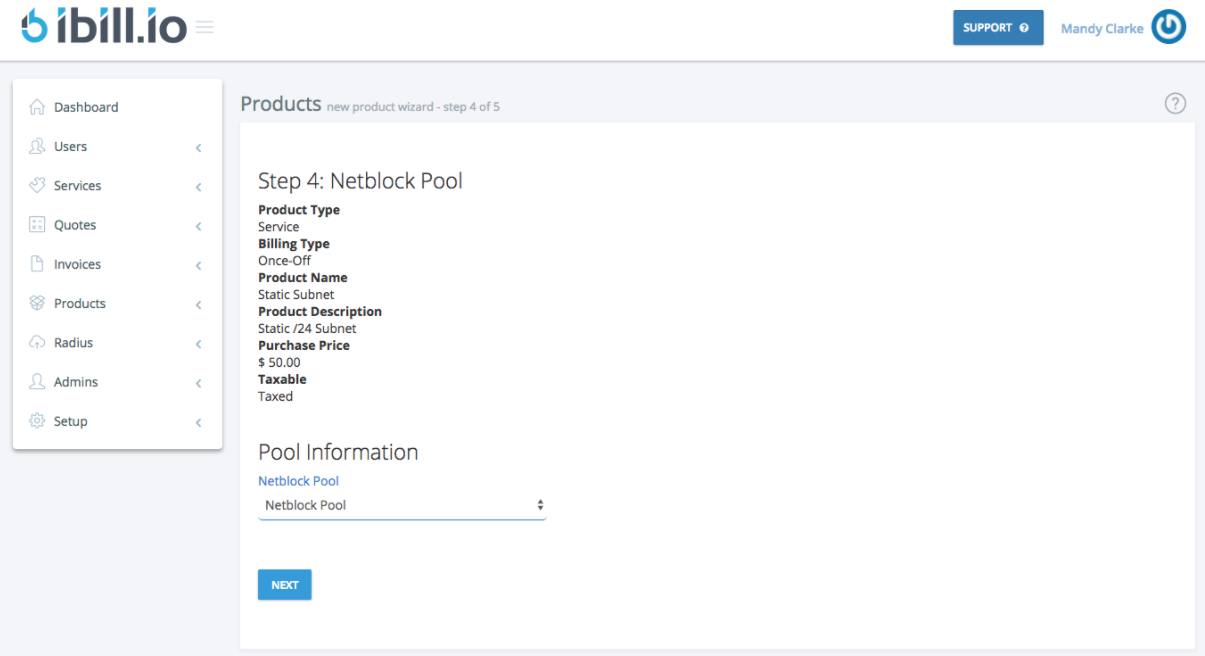The width and height of the screenshot is (1205, 656).
Task: Select the Radius cloud icon
Action: [37, 342]
